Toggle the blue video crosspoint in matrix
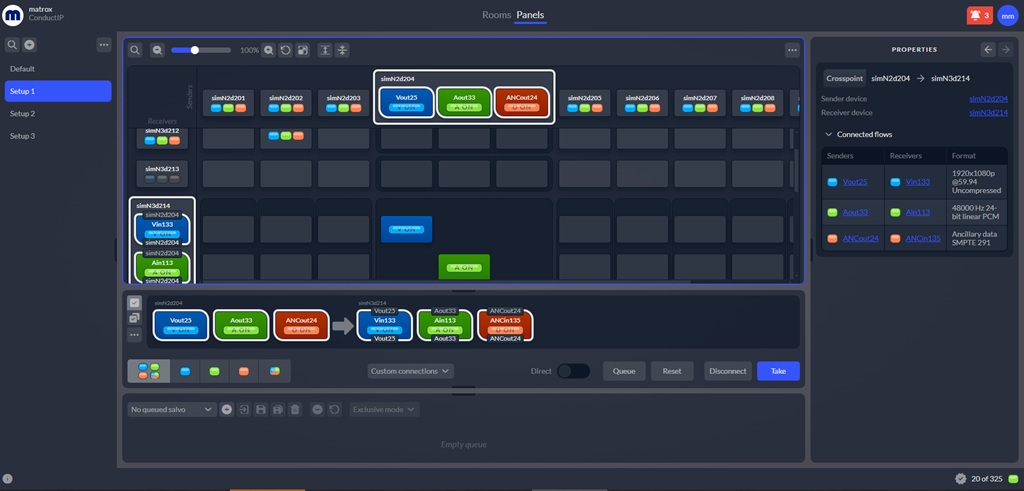This screenshot has height=491, width=1024. (406, 229)
